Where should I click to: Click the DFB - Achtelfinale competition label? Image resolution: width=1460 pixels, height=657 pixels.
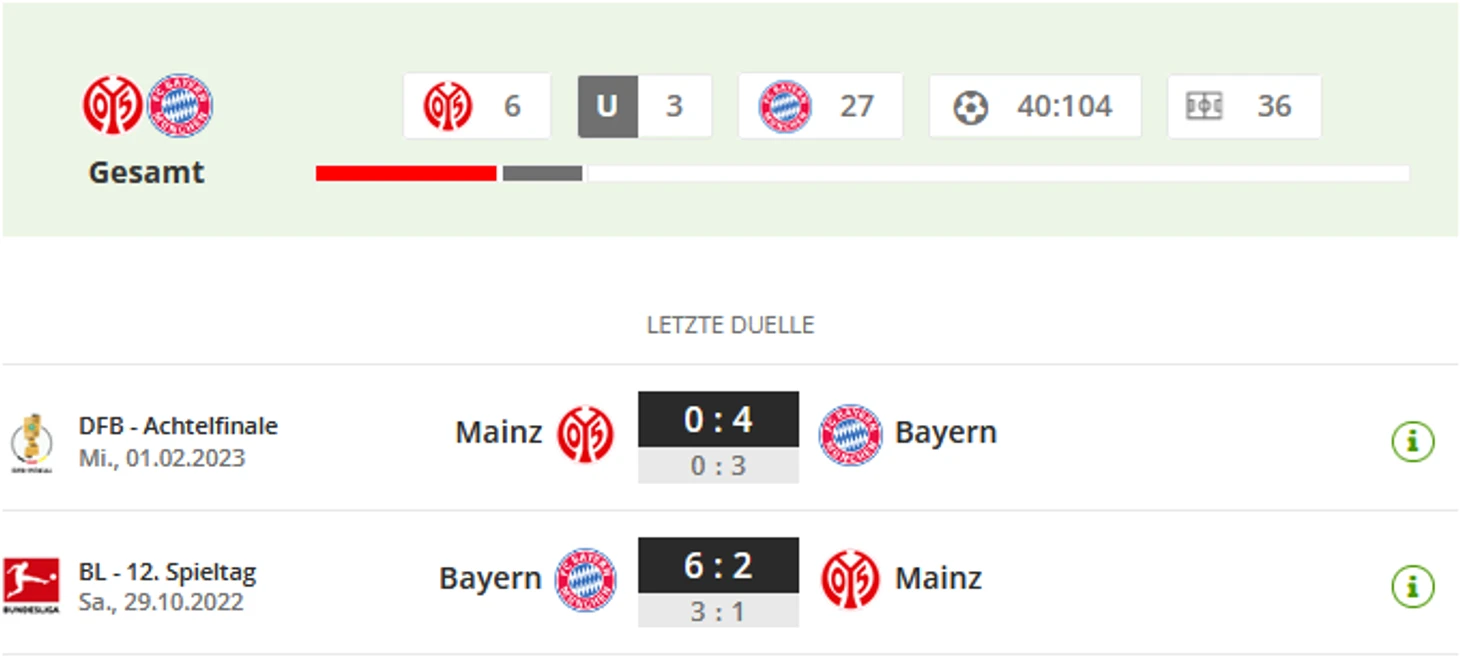178,425
